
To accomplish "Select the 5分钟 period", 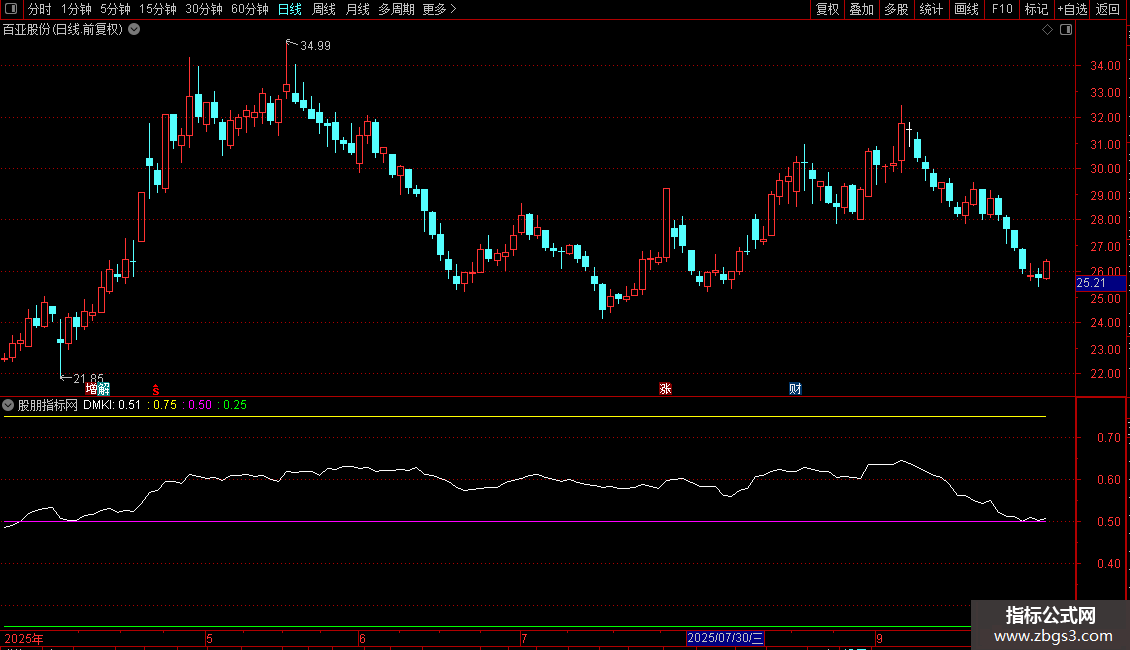I will coord(115,9).
